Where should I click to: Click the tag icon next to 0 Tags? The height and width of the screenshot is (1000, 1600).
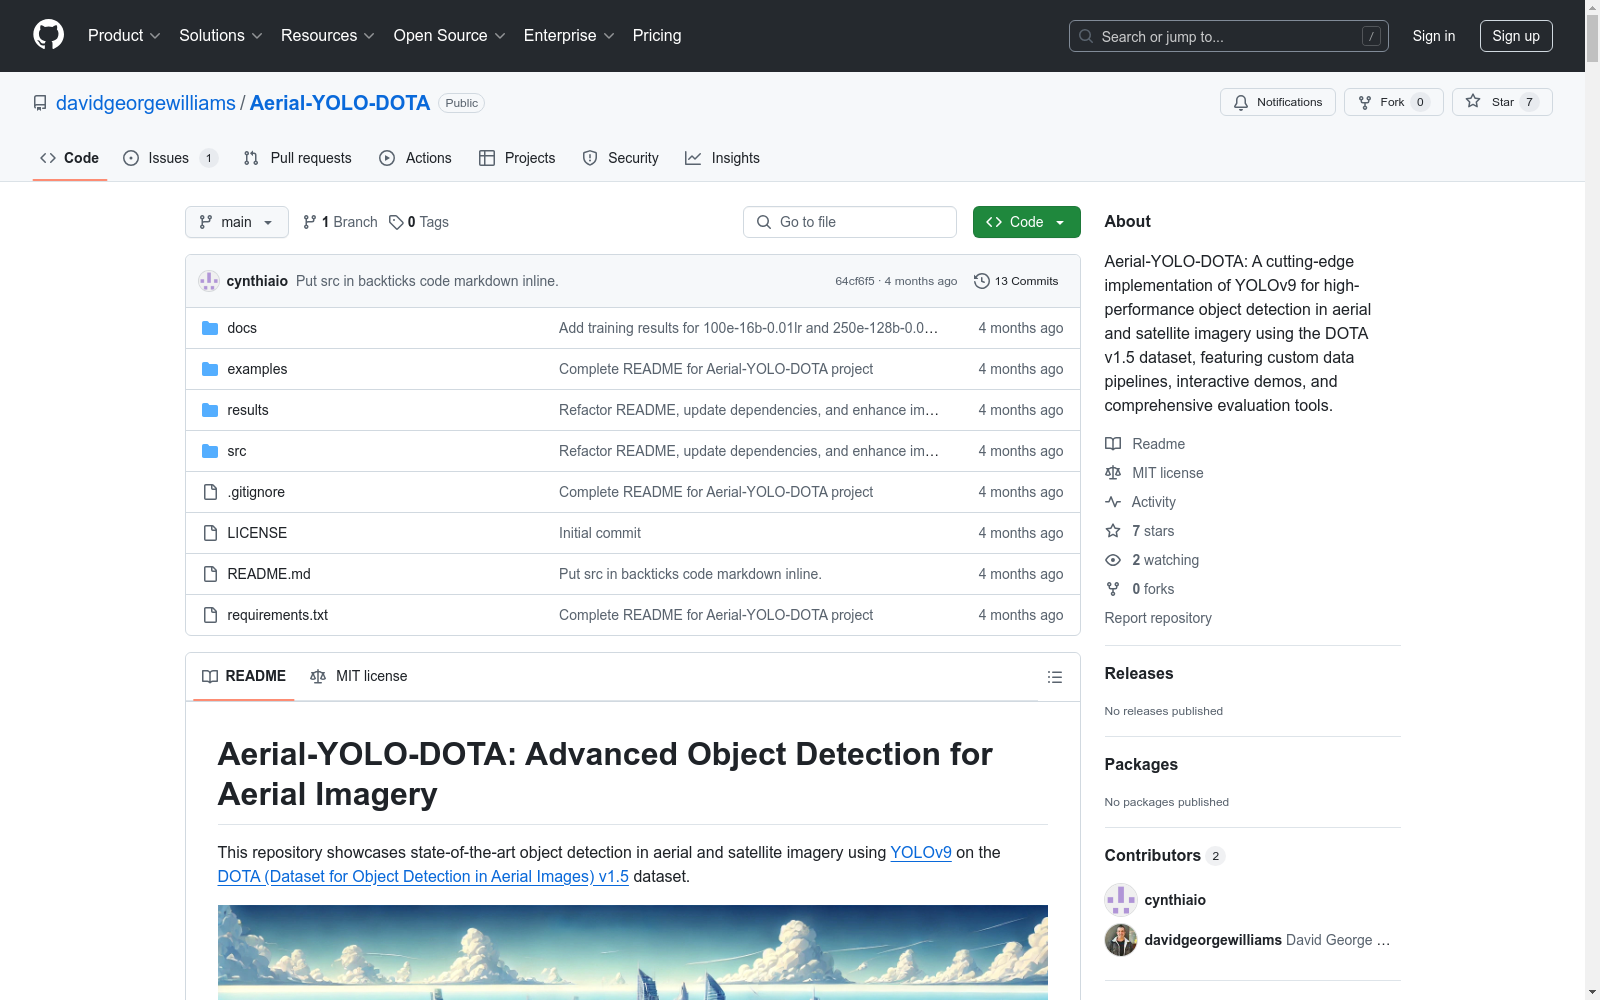point(396,222)
